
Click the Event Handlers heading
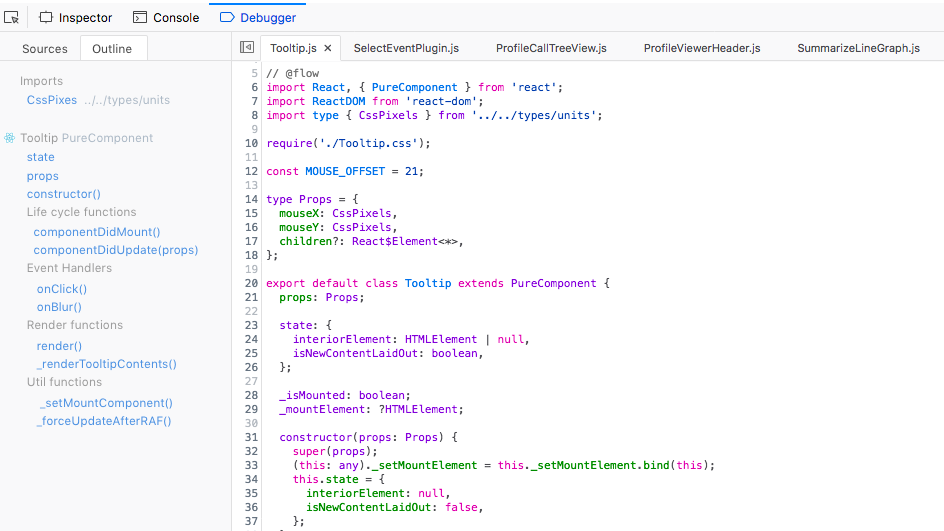coord(69,268)
